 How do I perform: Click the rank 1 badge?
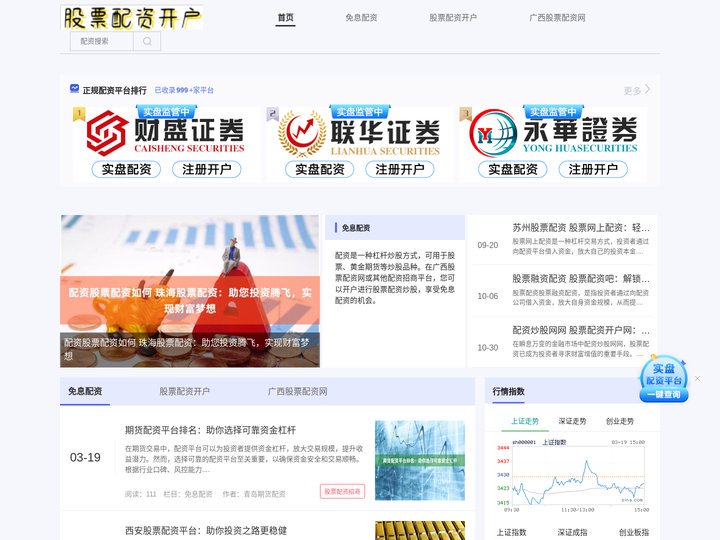(79, 114)
